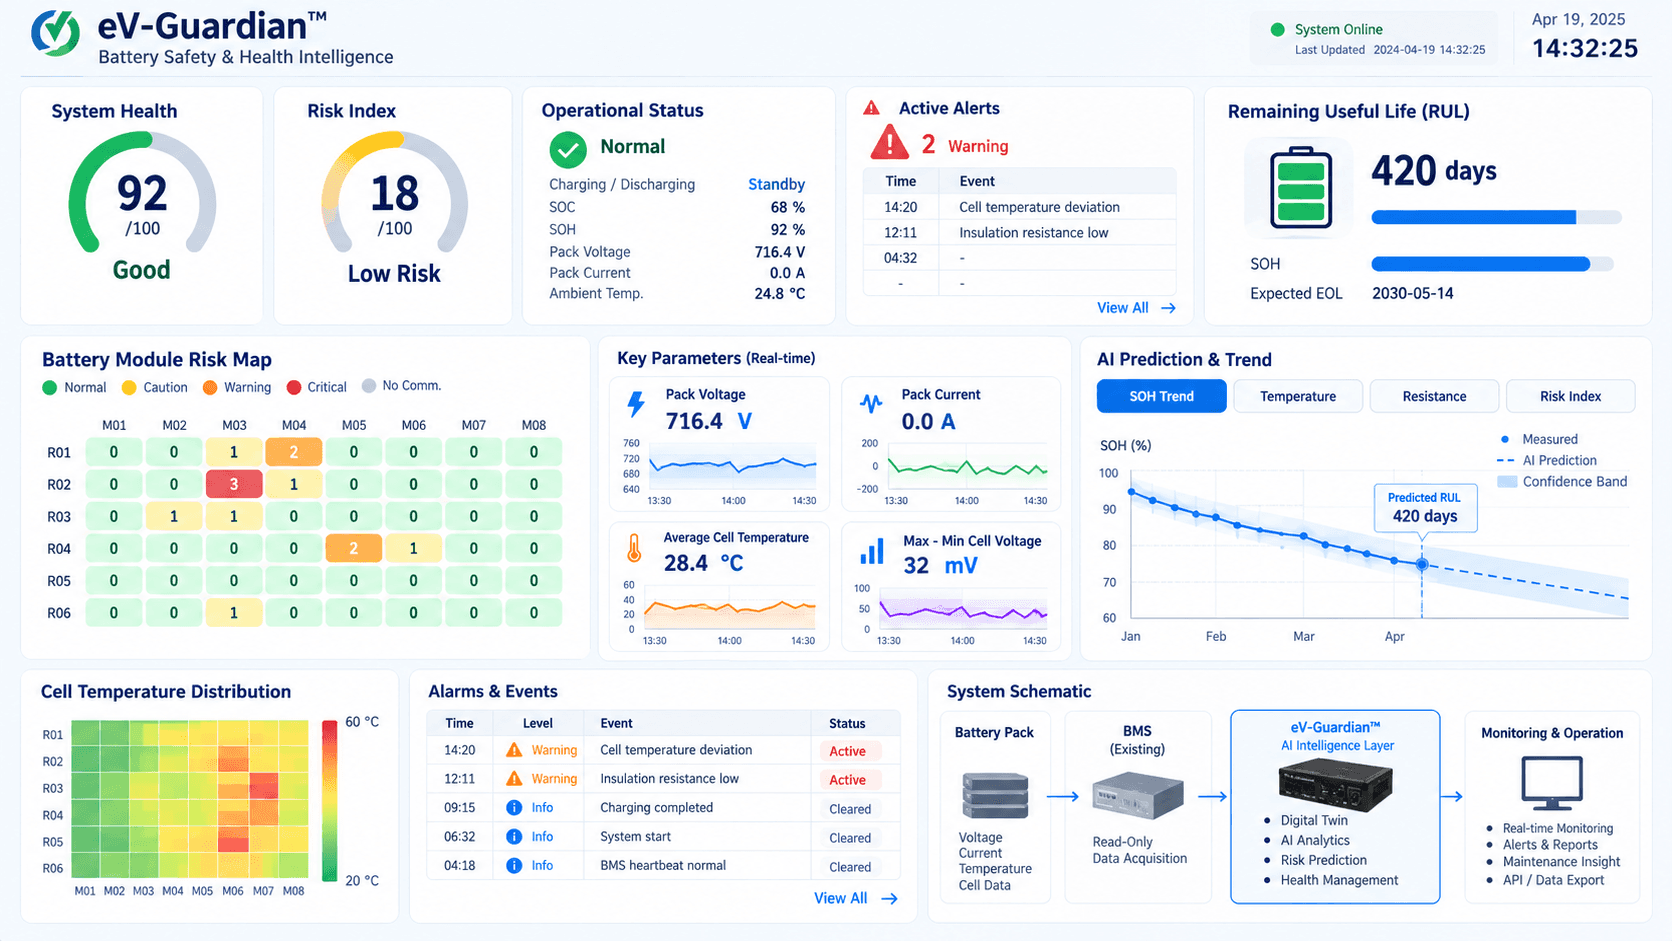The width and height of the screenshot is (1672, 941).
Task: Click the current data point on SOH chart
Action: click(1422, 564)
